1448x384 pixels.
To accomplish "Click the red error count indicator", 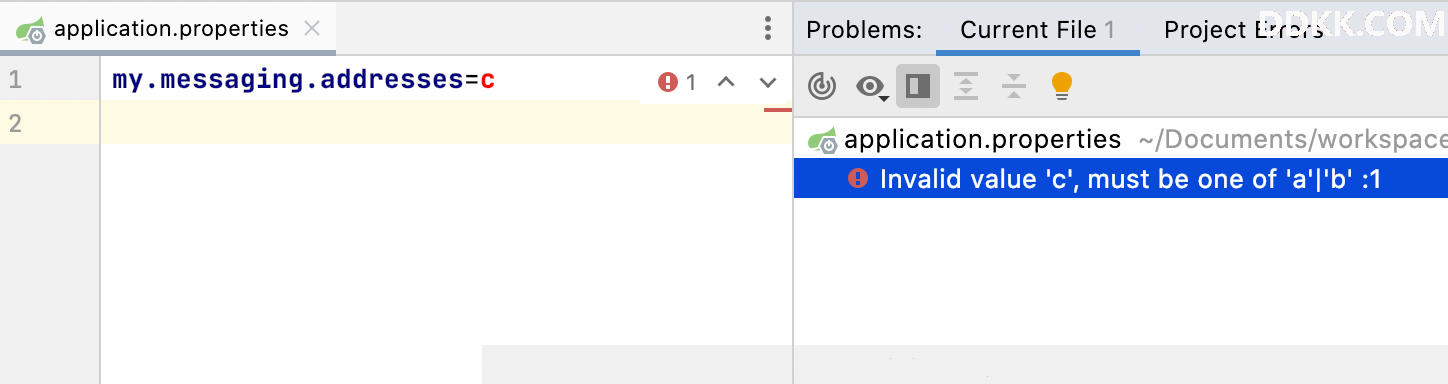I will click(677, 82).
